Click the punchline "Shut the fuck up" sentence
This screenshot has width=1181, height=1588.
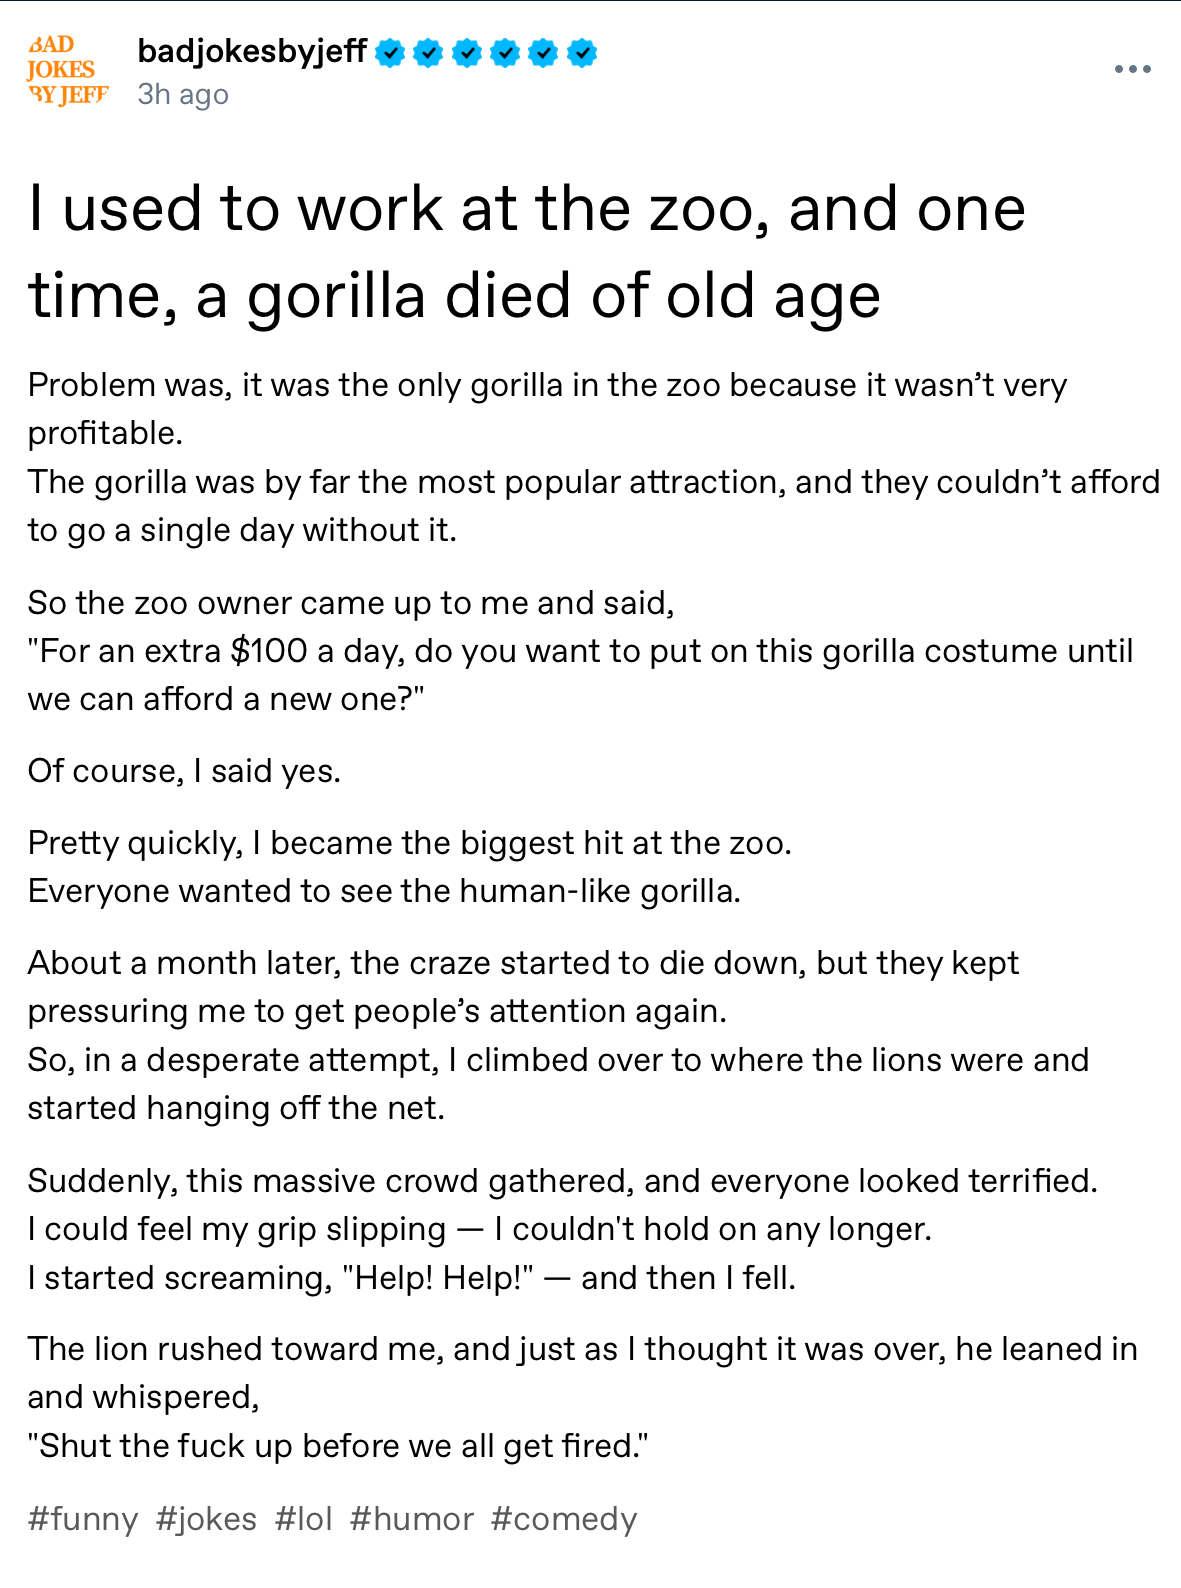(x=338, y=1446)
